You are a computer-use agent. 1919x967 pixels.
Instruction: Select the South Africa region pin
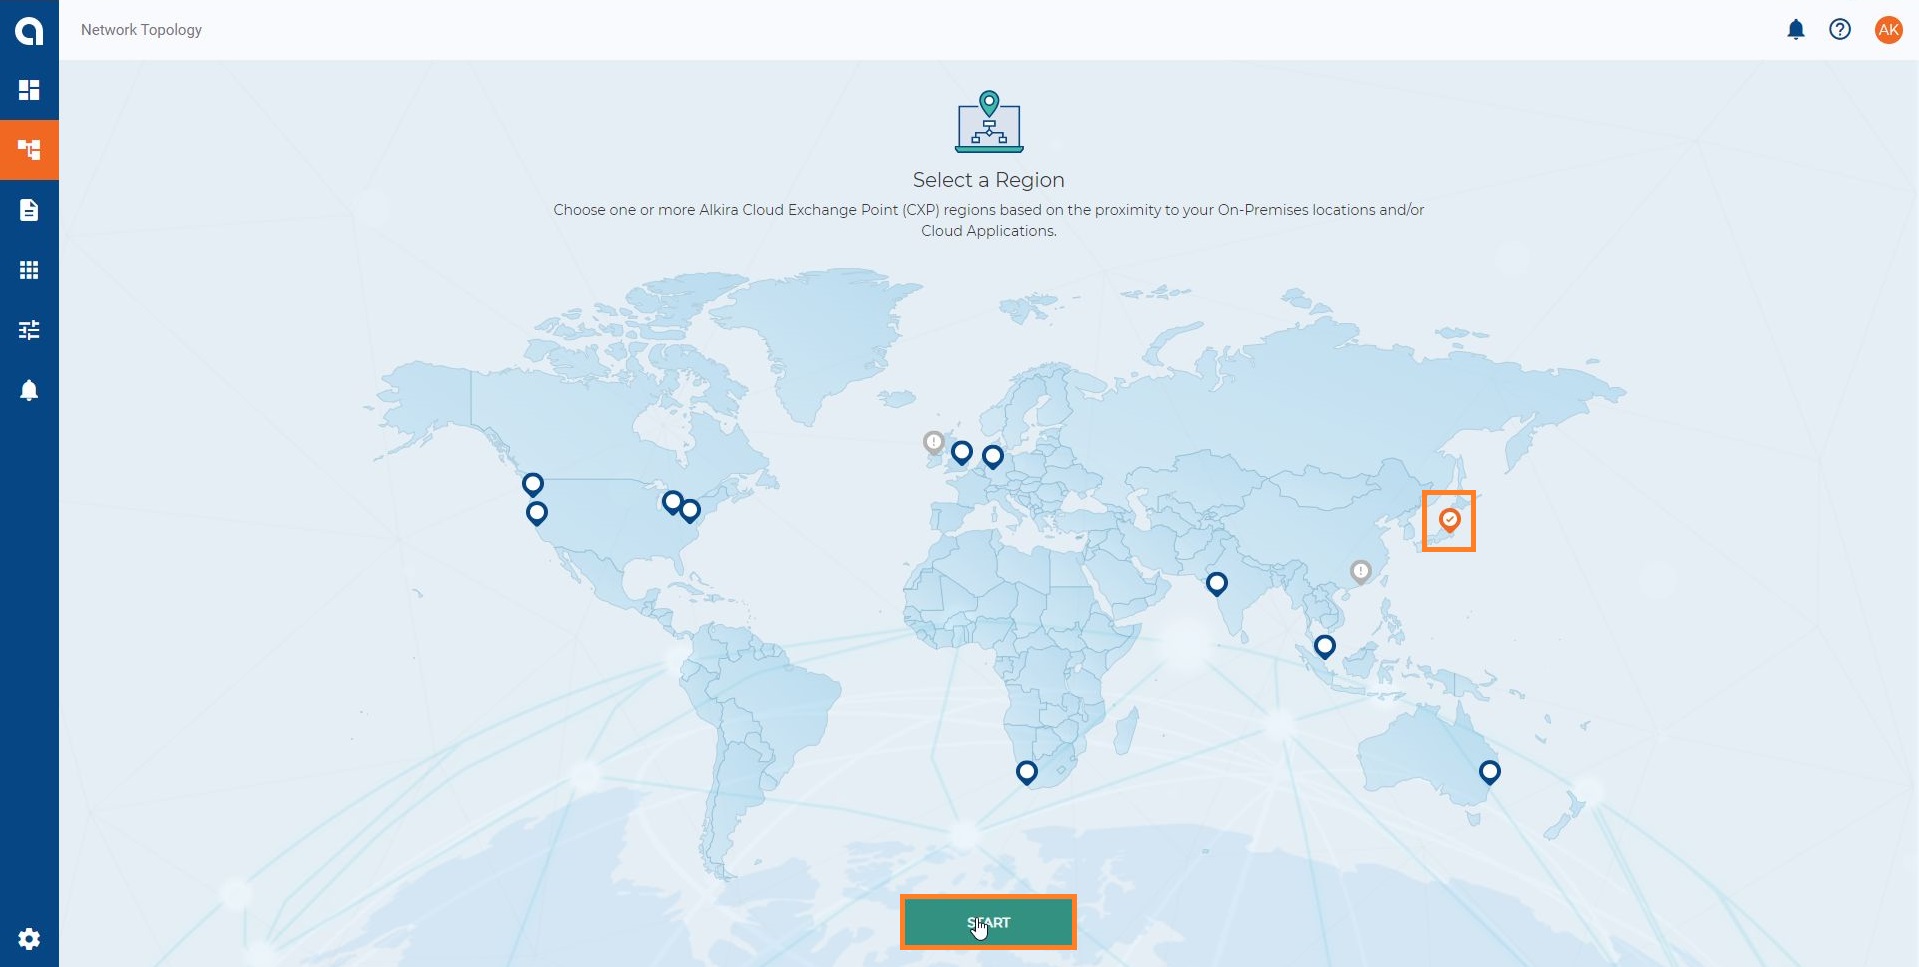(1026, 772)
